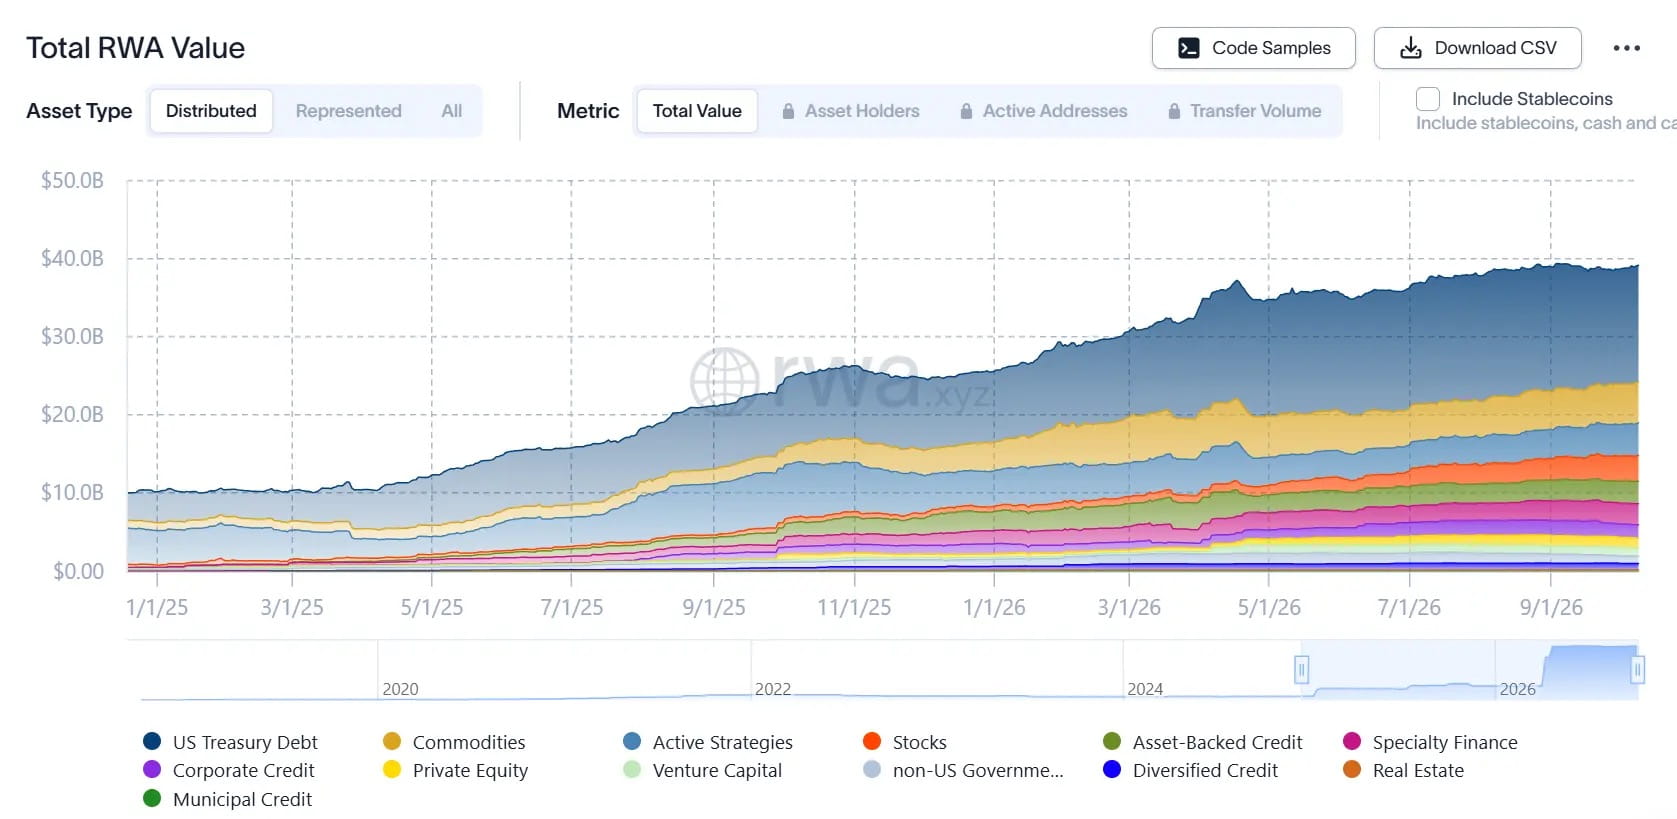Click the 2022 marker on the timeline navigator
Image resolution: width=1677 pixels, height=819 pixels.
click(772, 689)
